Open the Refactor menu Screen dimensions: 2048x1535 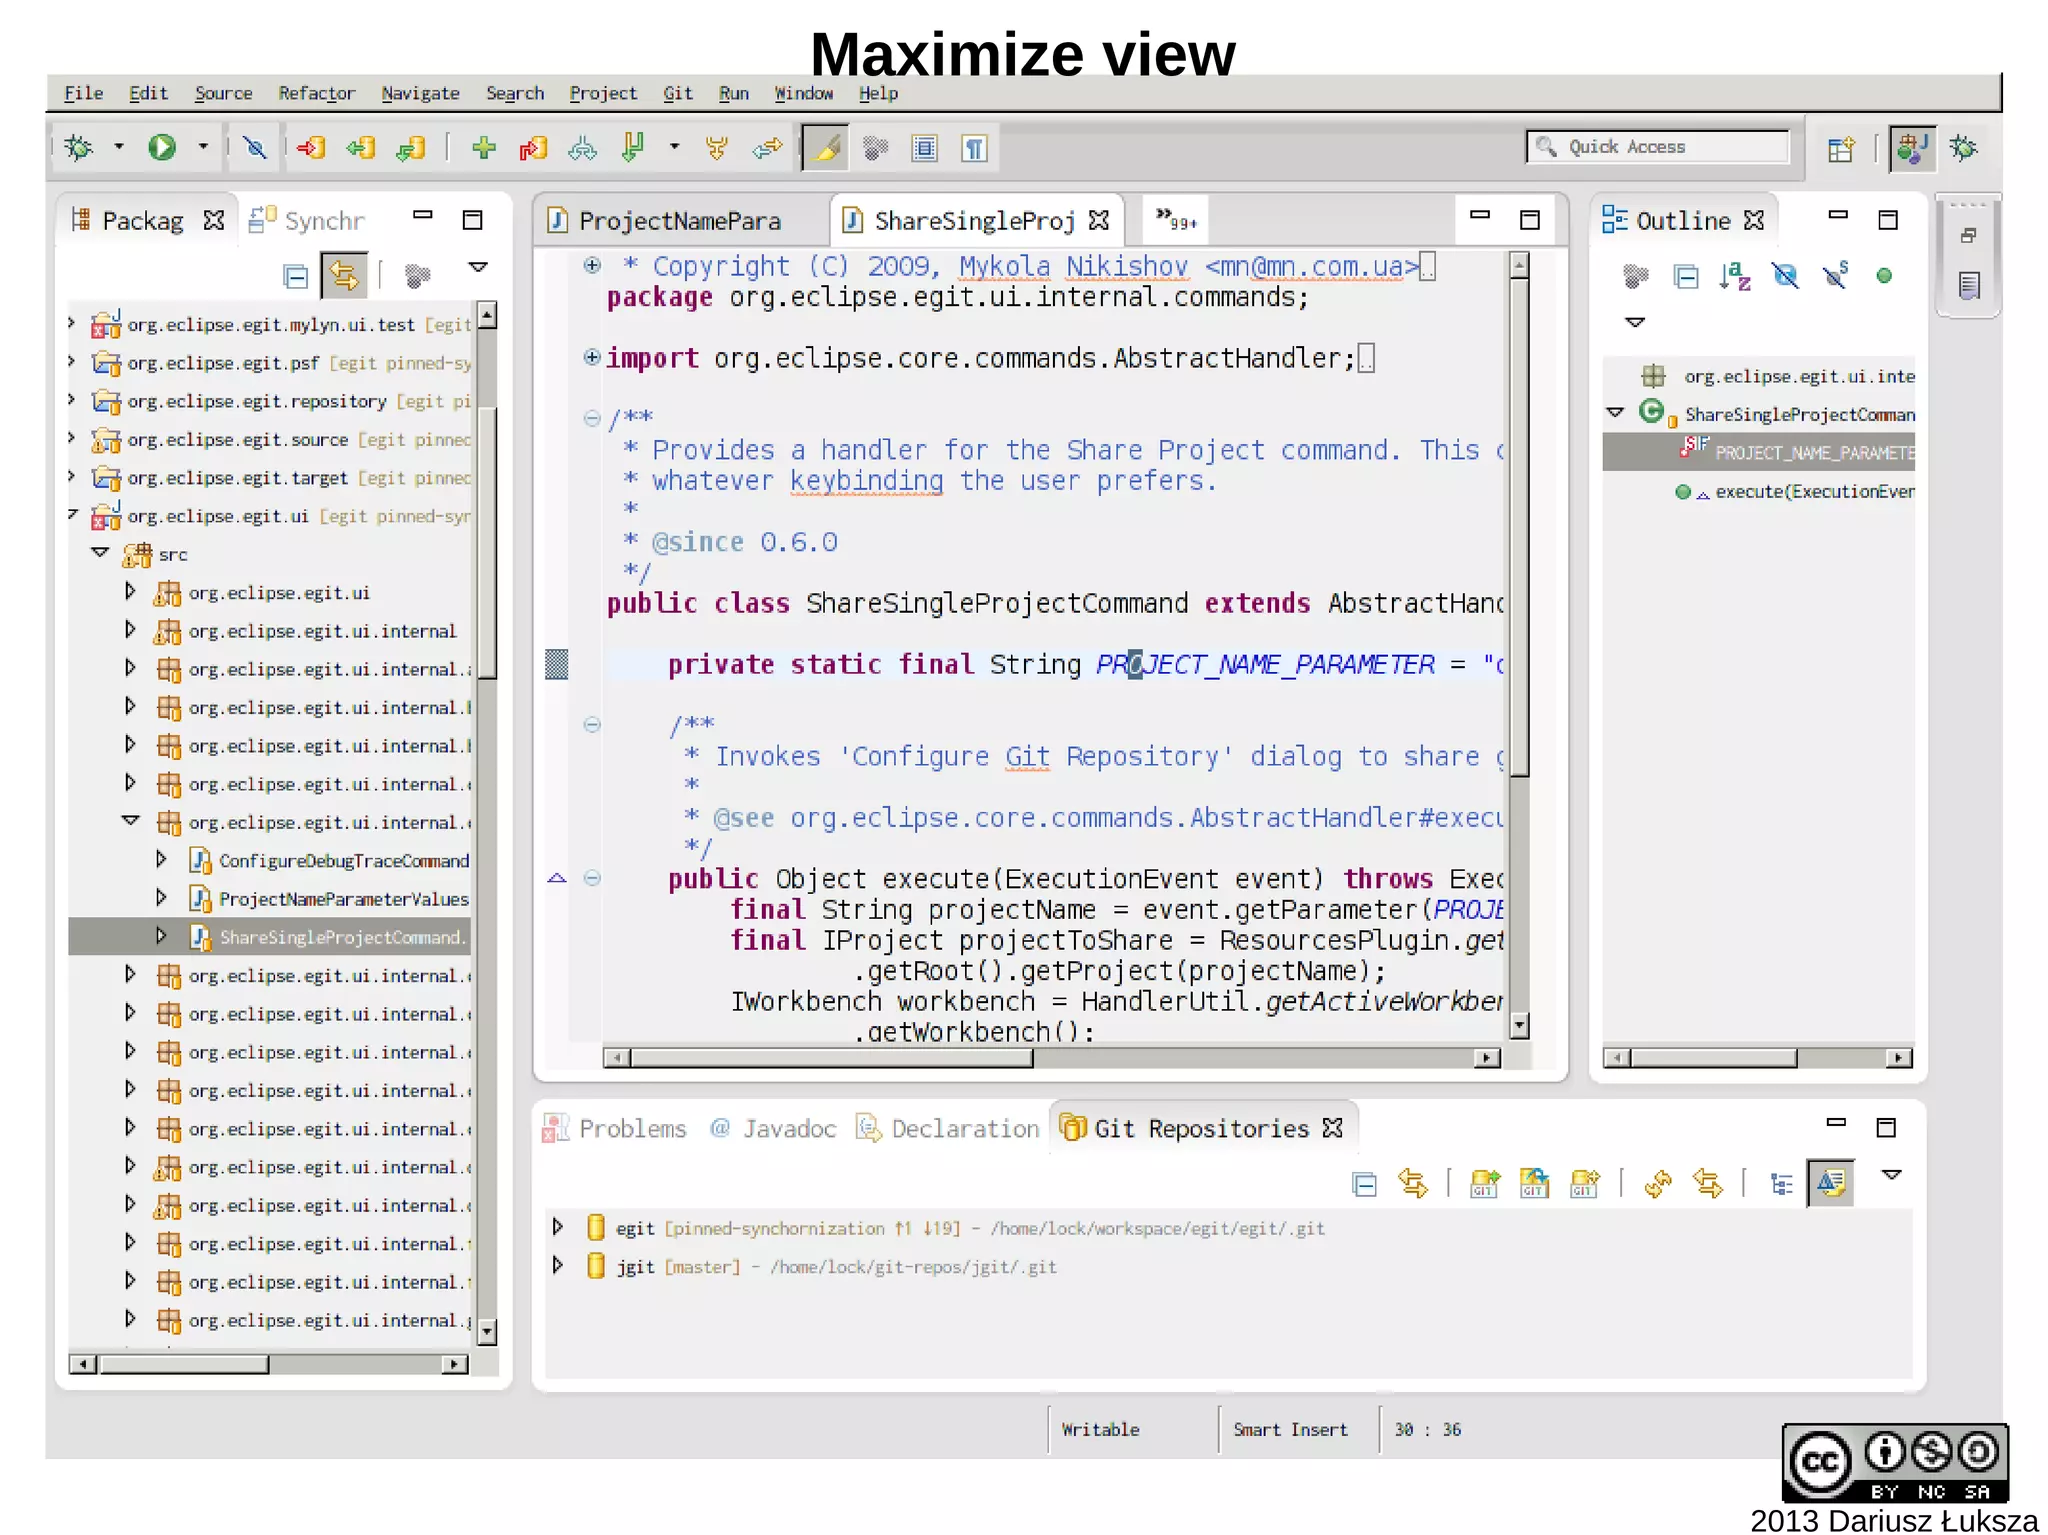(316, 93)
